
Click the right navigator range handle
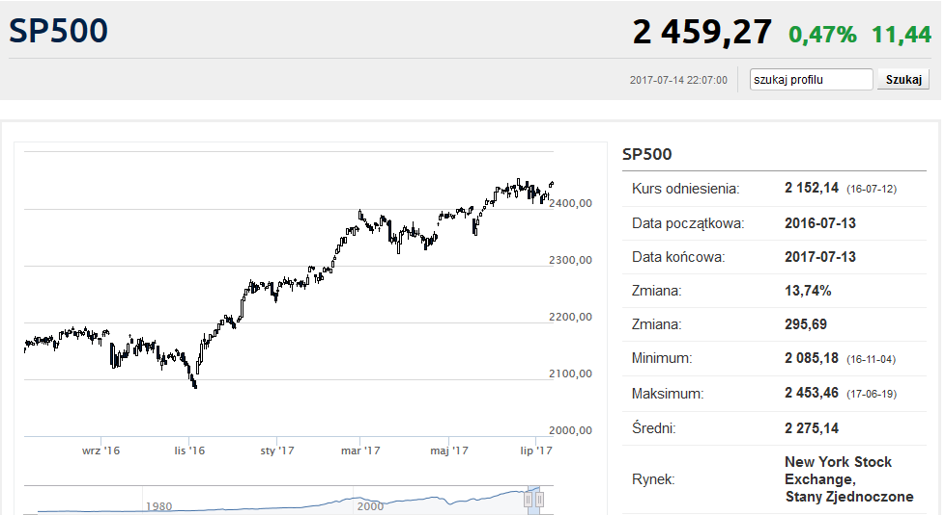click(539, 500)
